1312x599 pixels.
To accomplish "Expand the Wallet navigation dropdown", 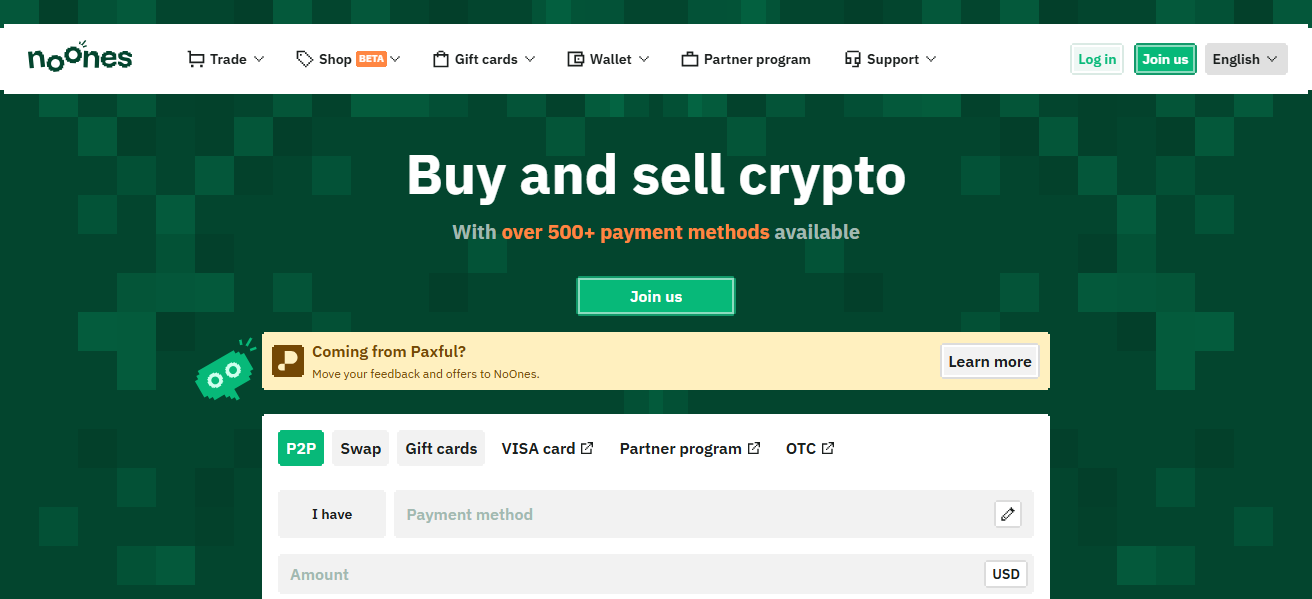I will 607,59.
